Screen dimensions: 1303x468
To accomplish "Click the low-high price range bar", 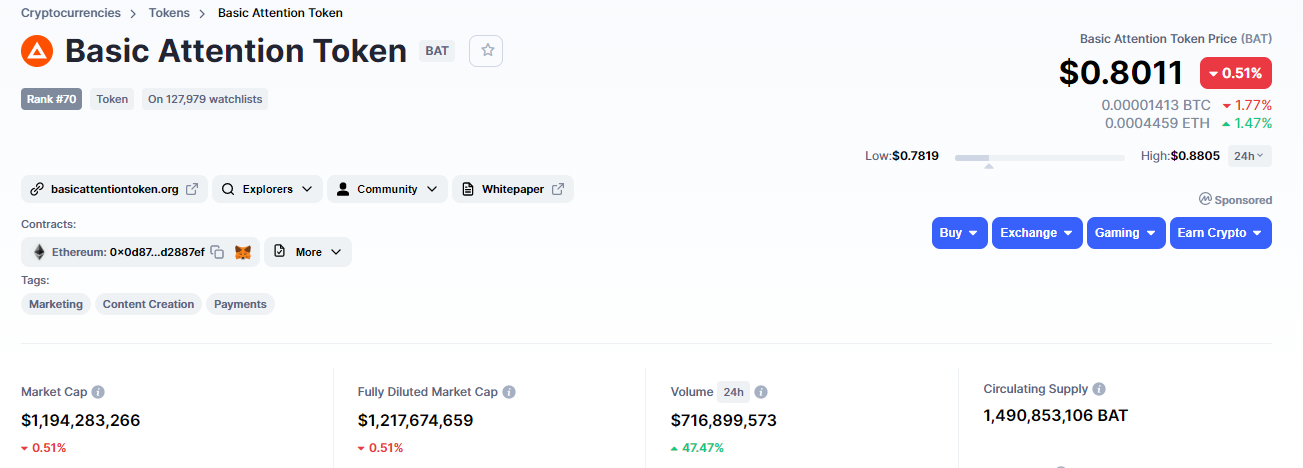I will coord(1040,157).
